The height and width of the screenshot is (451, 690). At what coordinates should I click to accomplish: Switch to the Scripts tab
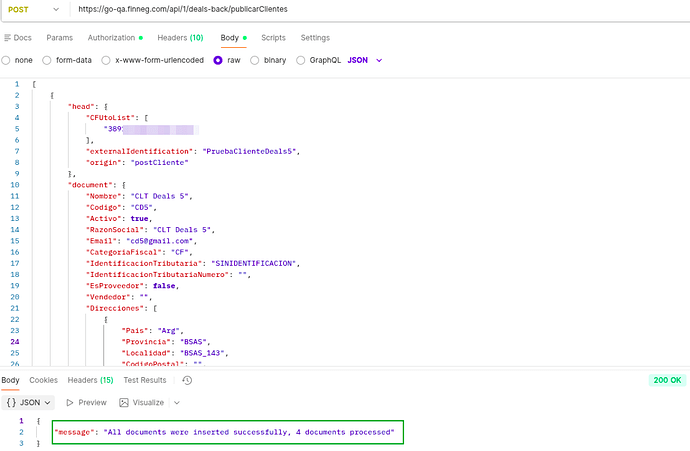273,38
